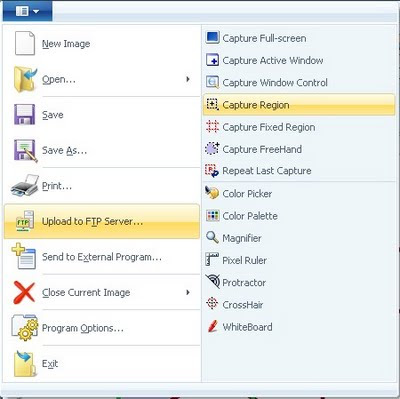Open the WhiteBoard red pen icon
This screenshot has height=399, width=400.
[x=212, y=327]
